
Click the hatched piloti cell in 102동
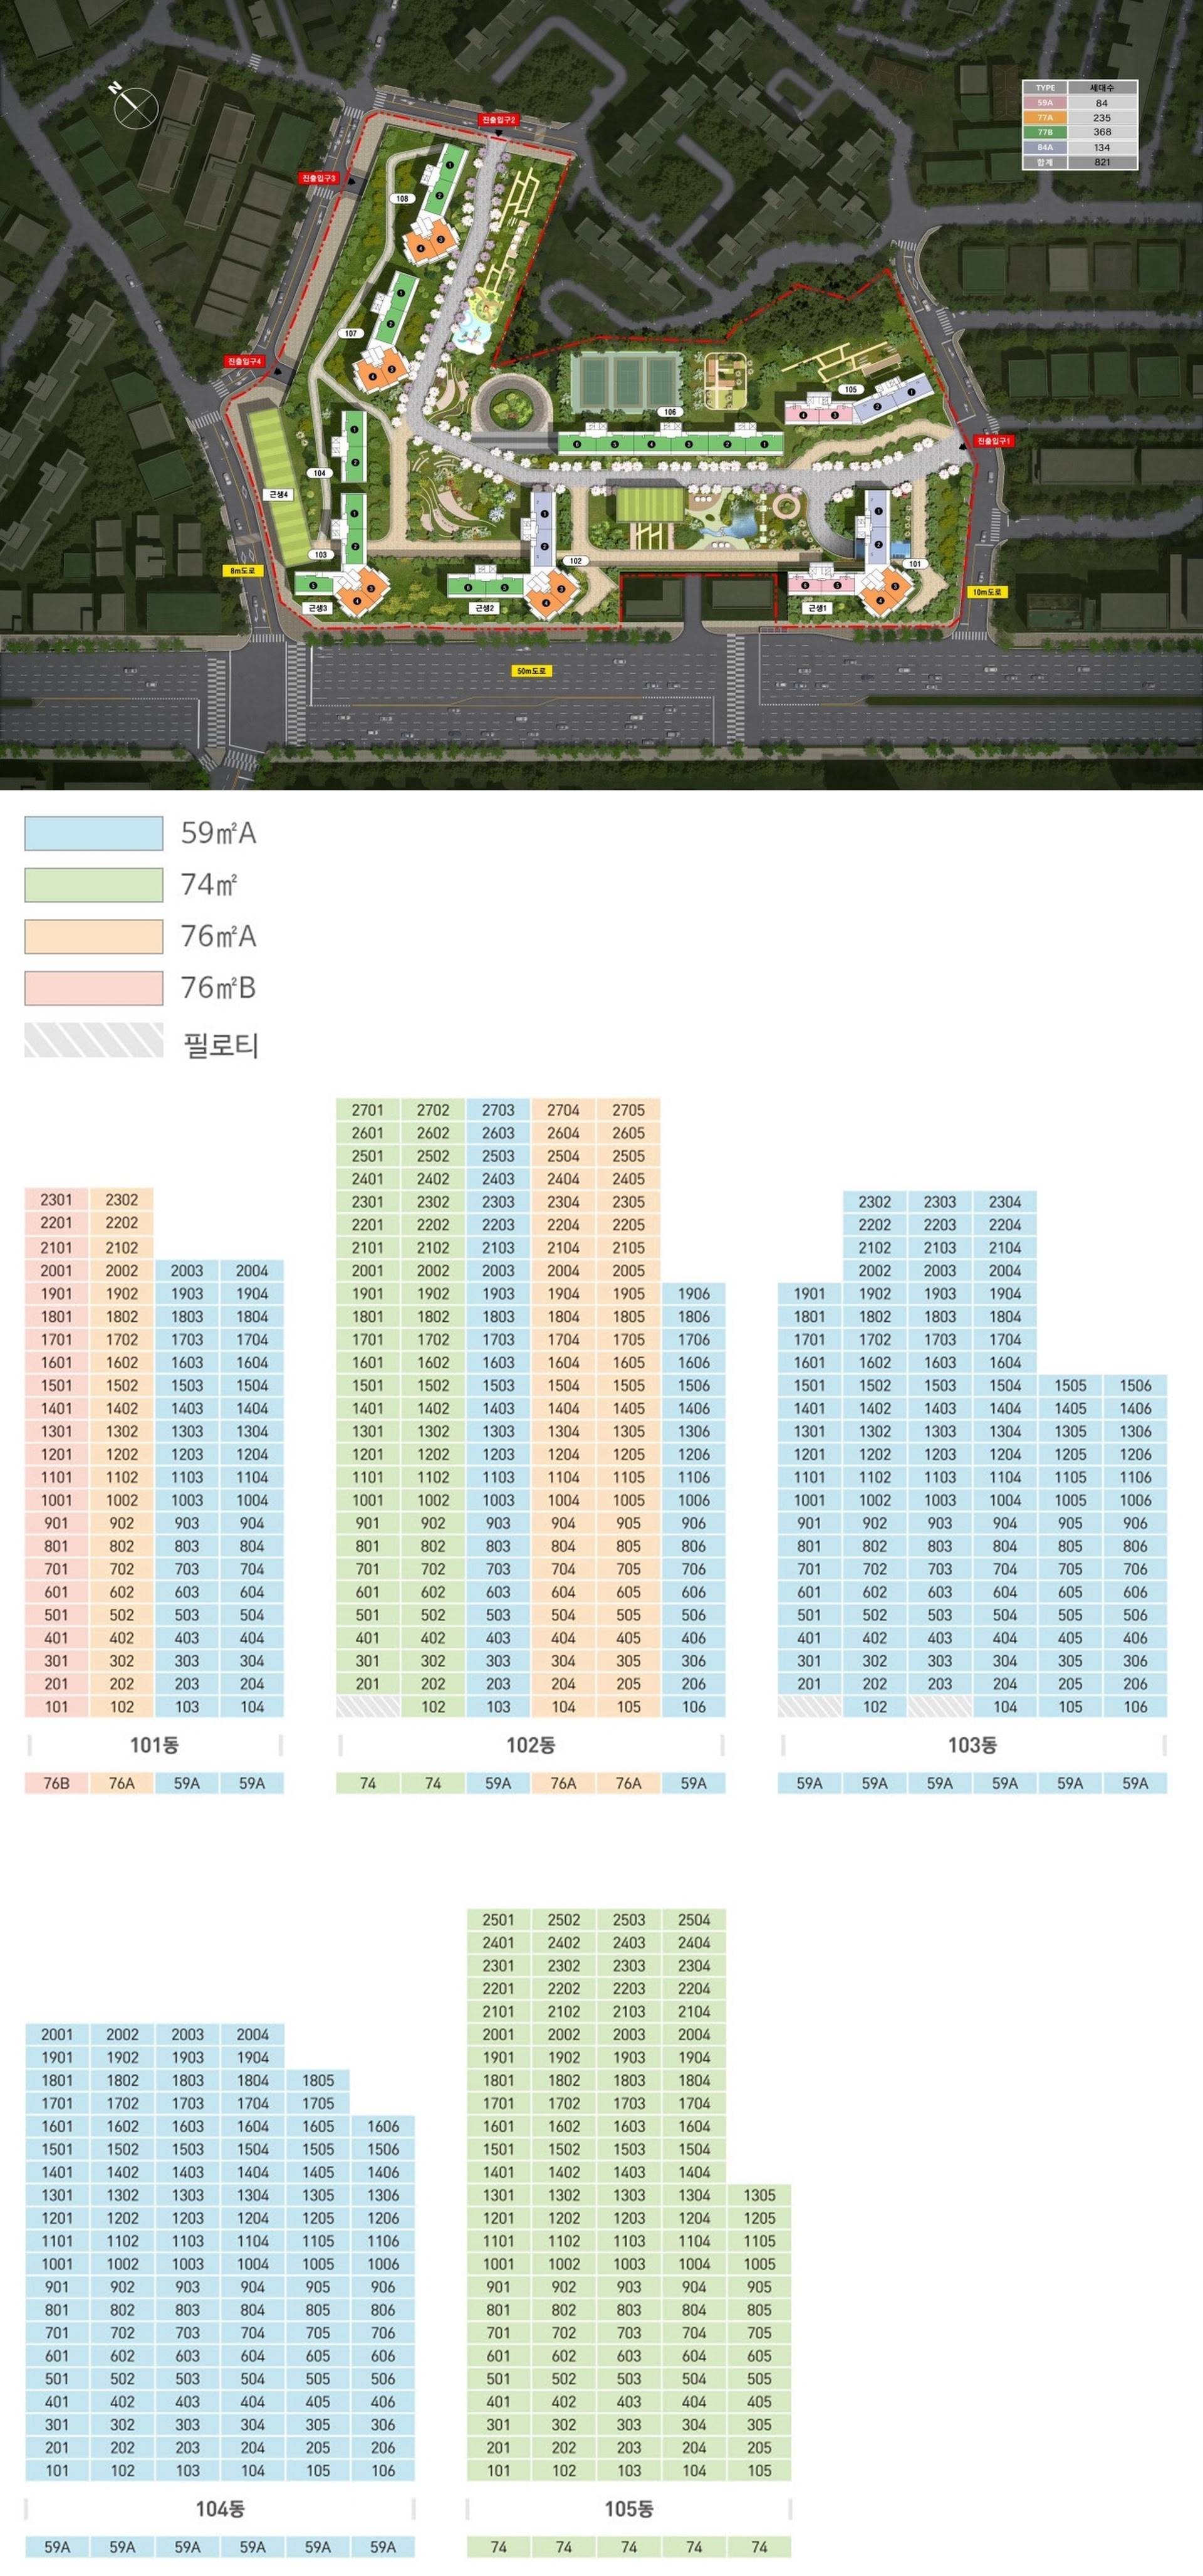pyautogui.click(x=368, y=1707)
